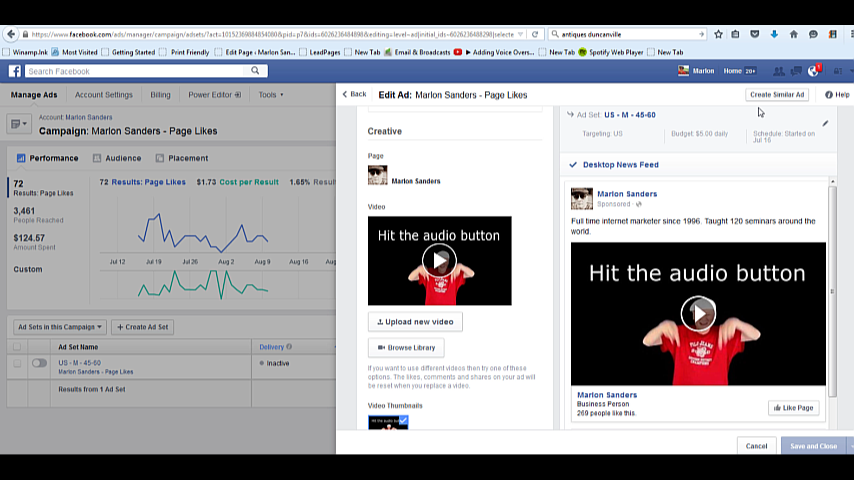The image size is (854, 480).
Task: Click the Like Page button in preview
Action: coord(794,408)
